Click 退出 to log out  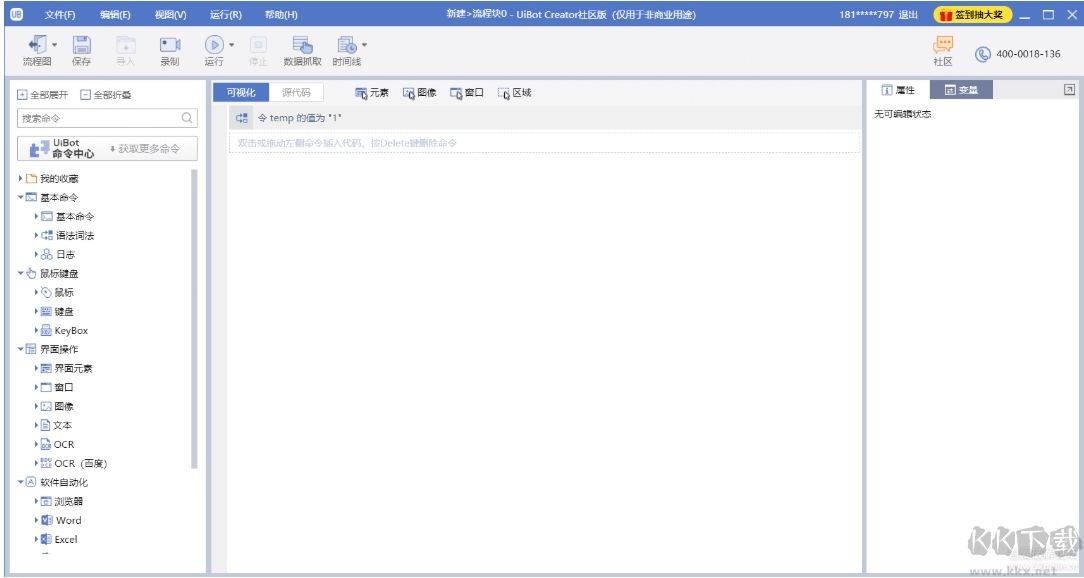point(908,15)
